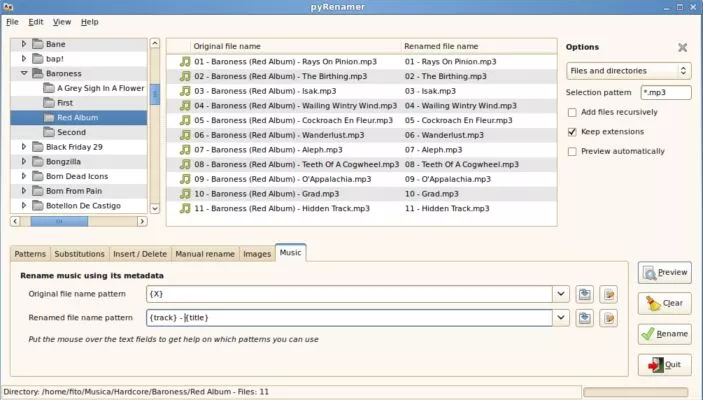Image resolution: width=703 pixels, height=400 pixels.
Task: Expand the Bongzilla folder
Action: (24, 161)
